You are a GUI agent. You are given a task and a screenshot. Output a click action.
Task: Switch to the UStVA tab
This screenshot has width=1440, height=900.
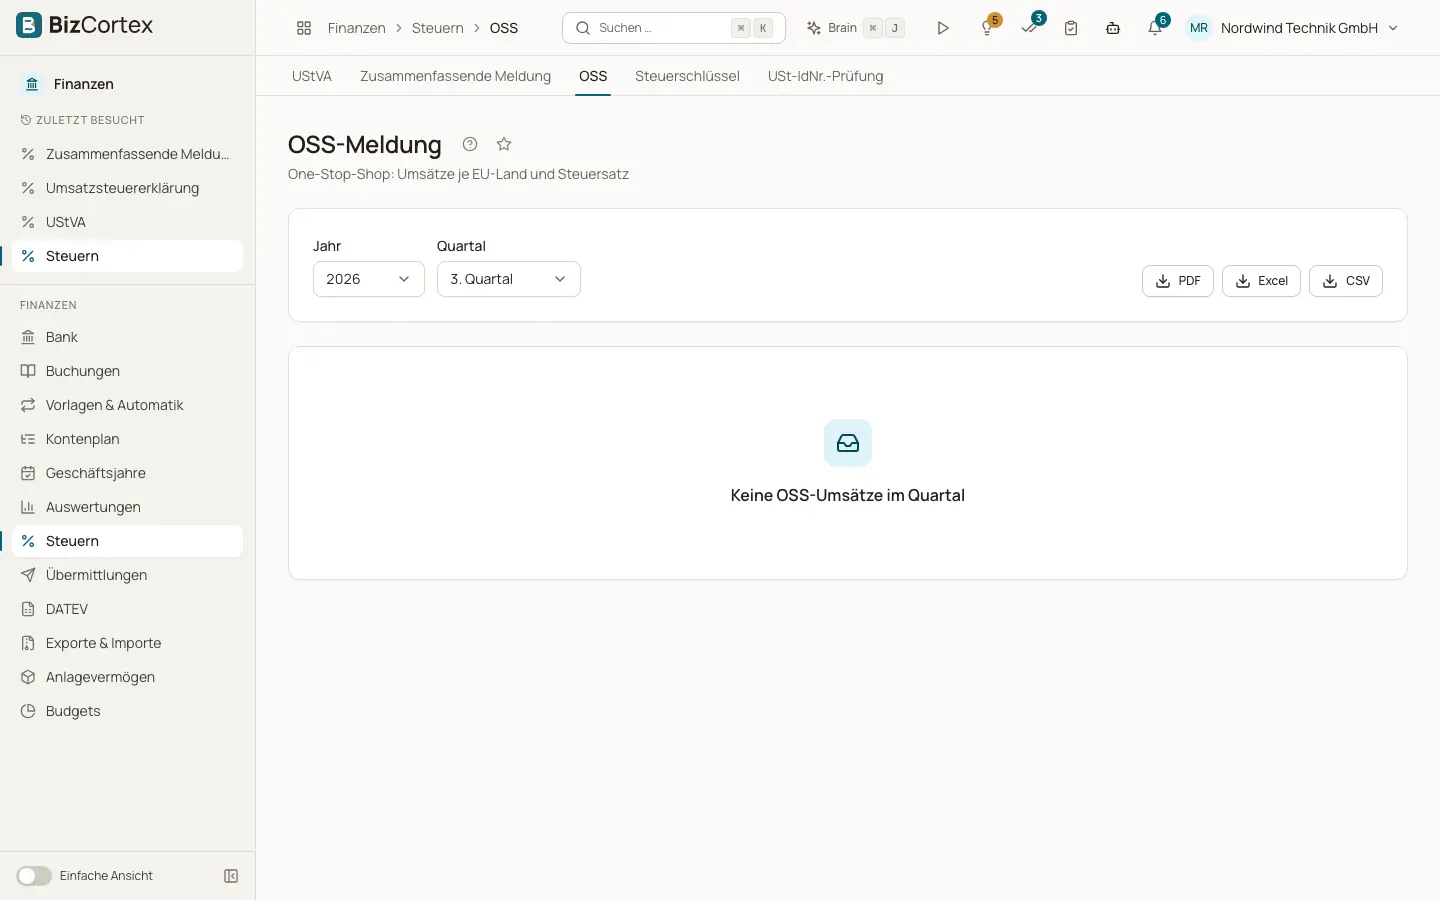pos(312,76)
